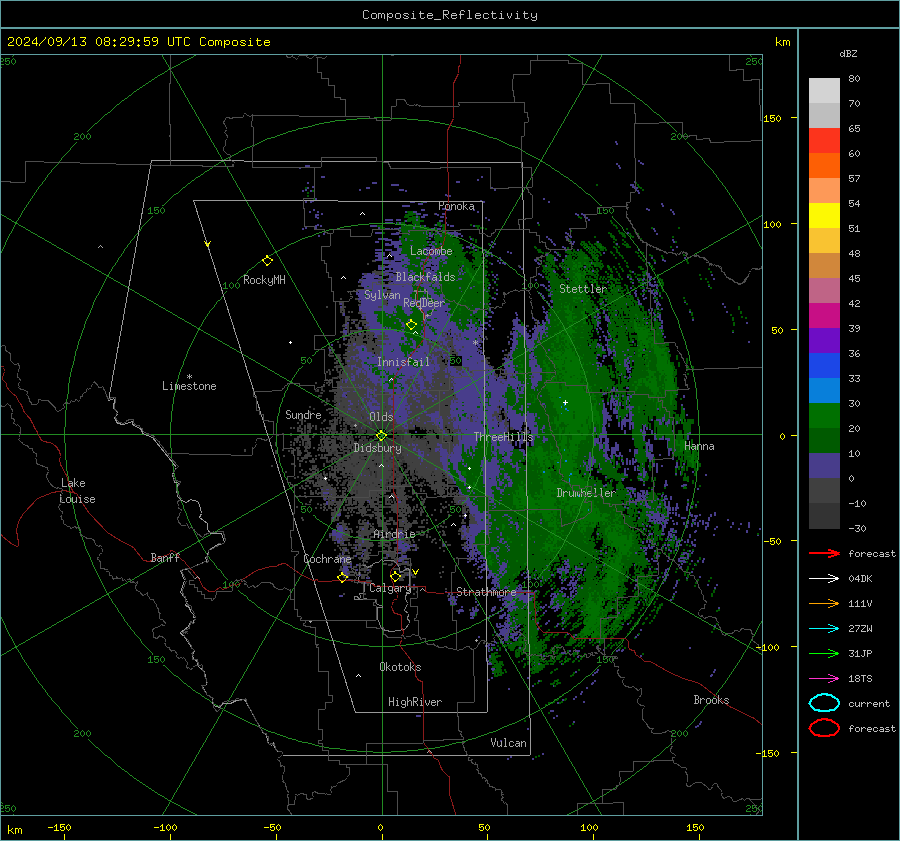Click the Sylvan label

(x=382, y=295)
